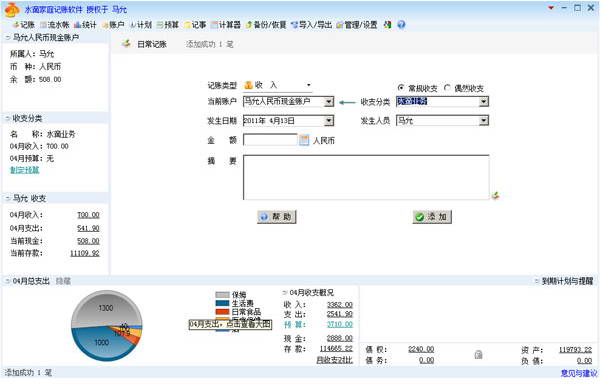Click the blue help question-mark icon
Image resolution: width=601 pixels, height=392 pixels.
point(401,25)
